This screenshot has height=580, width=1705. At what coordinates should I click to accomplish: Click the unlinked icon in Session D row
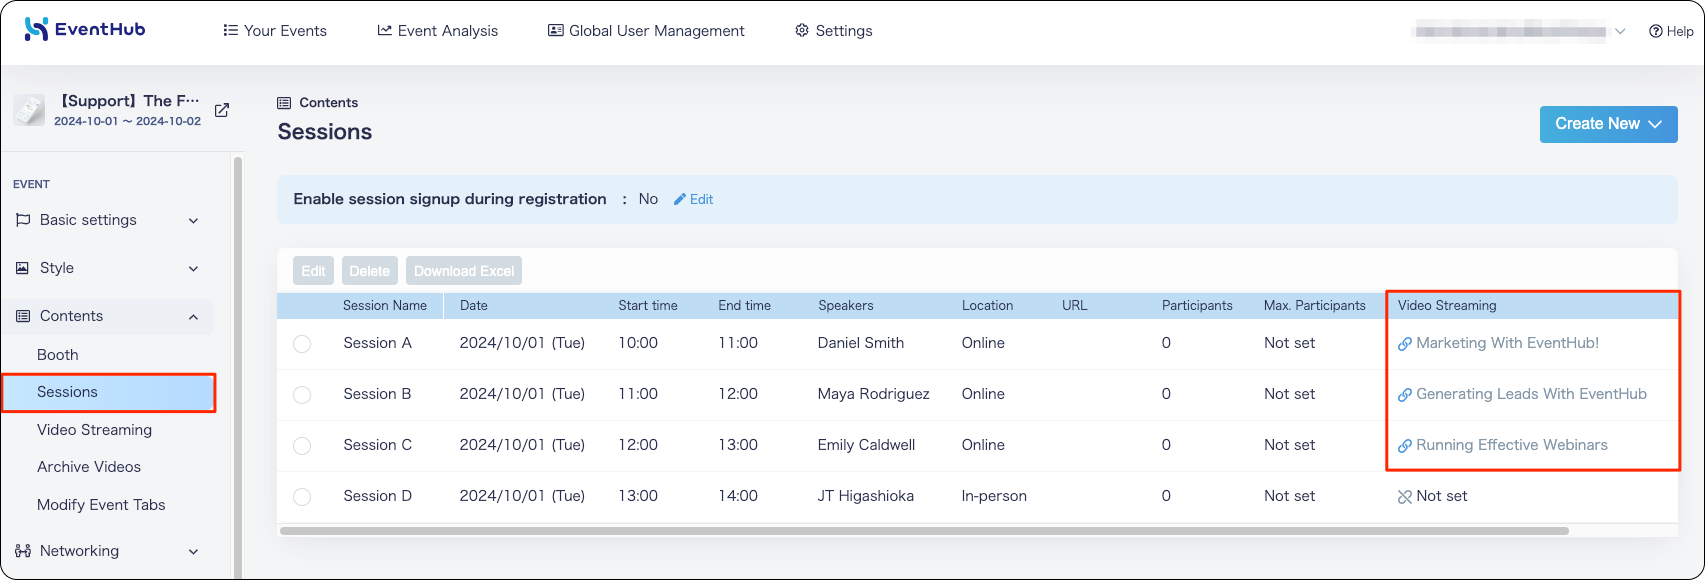[x=1405, y=497]
